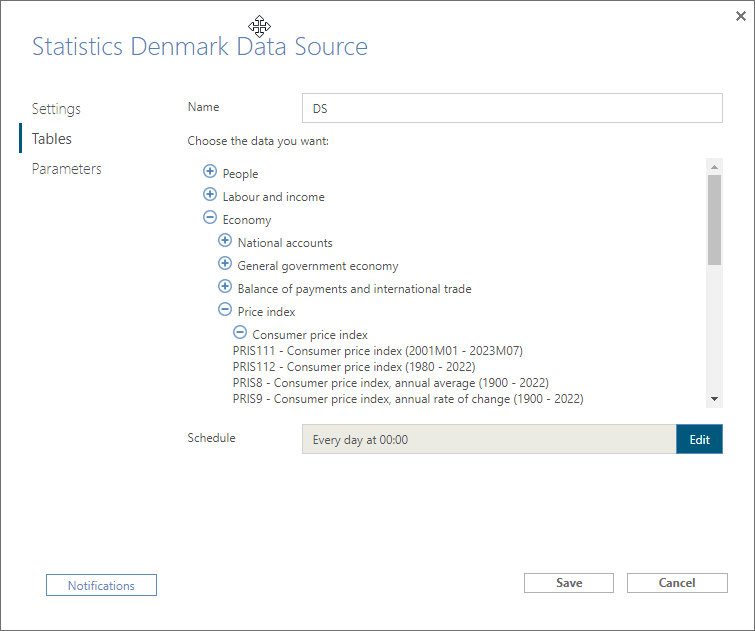Expand the National accounts node
Image resolution: width=755 pixels, height=631 pixels.
[x=225, y=240]
